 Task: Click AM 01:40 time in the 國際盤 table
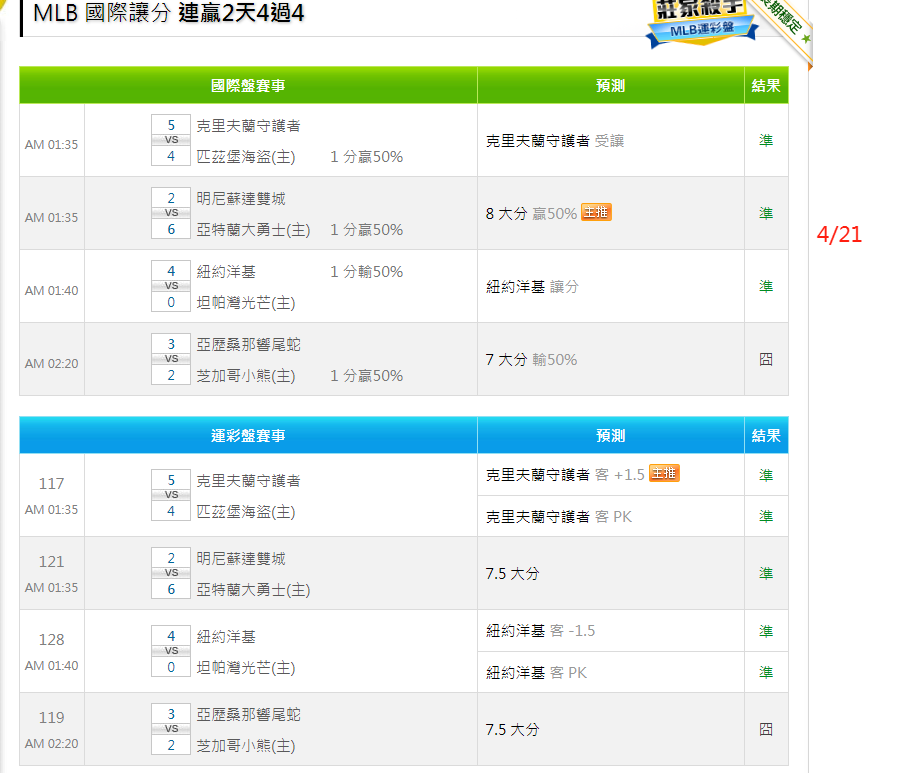coord(51,291)
